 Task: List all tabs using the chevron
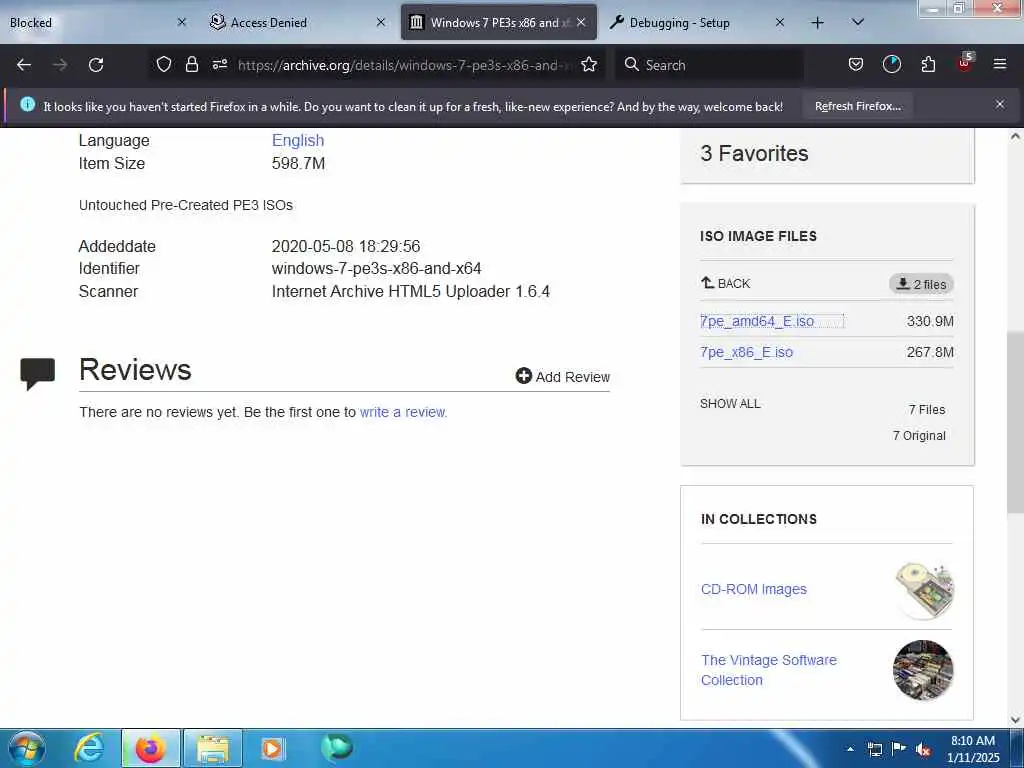tap(858, 22)
